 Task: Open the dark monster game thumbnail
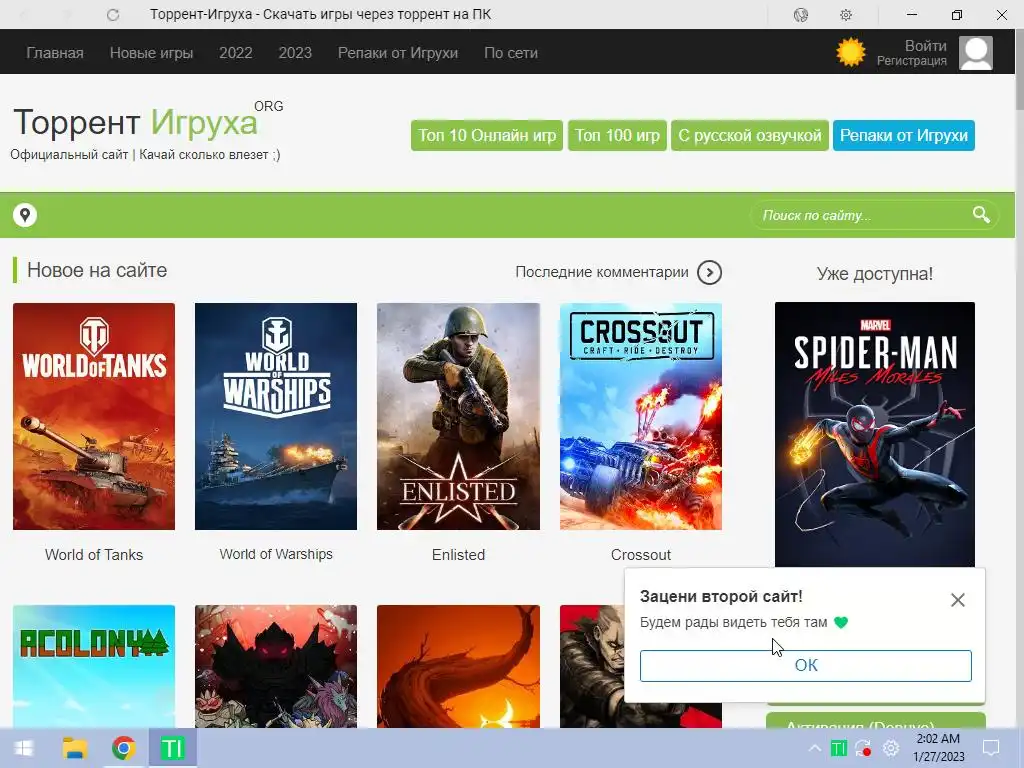point(276,666)
